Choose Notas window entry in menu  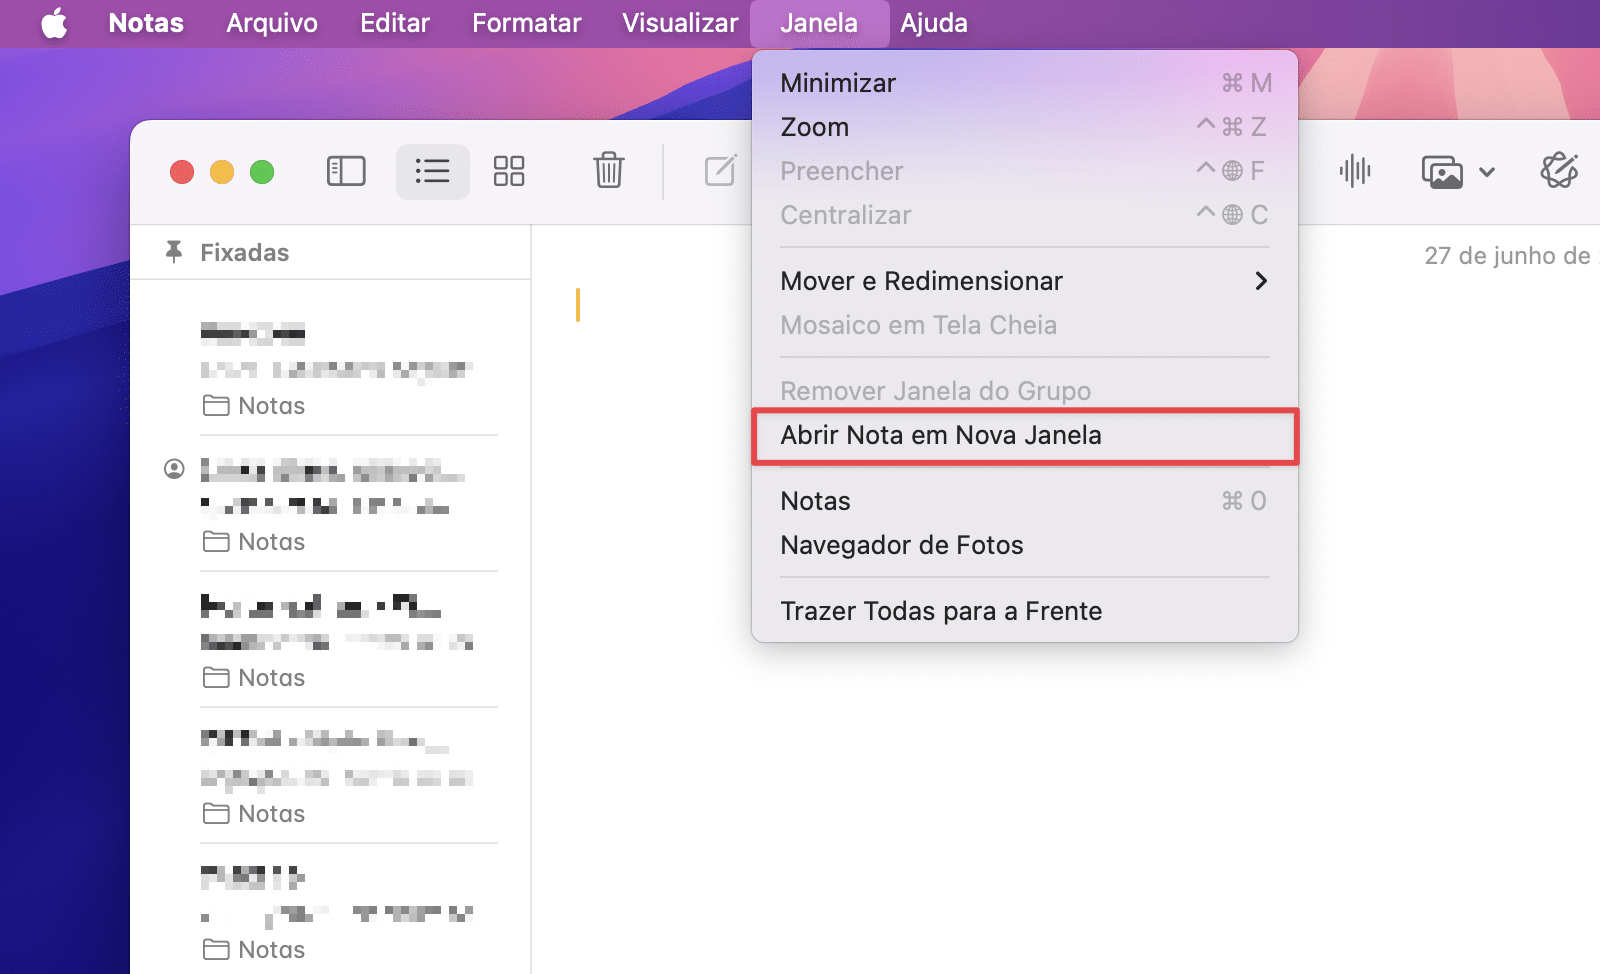1025,501
